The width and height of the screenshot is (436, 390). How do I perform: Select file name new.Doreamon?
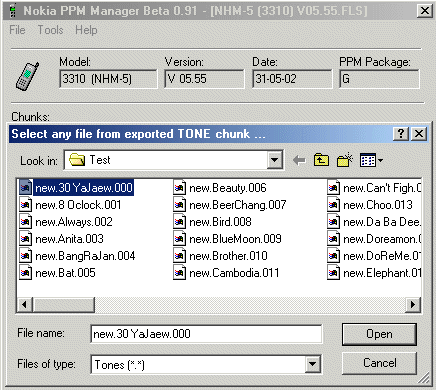[x=382, y=239]
